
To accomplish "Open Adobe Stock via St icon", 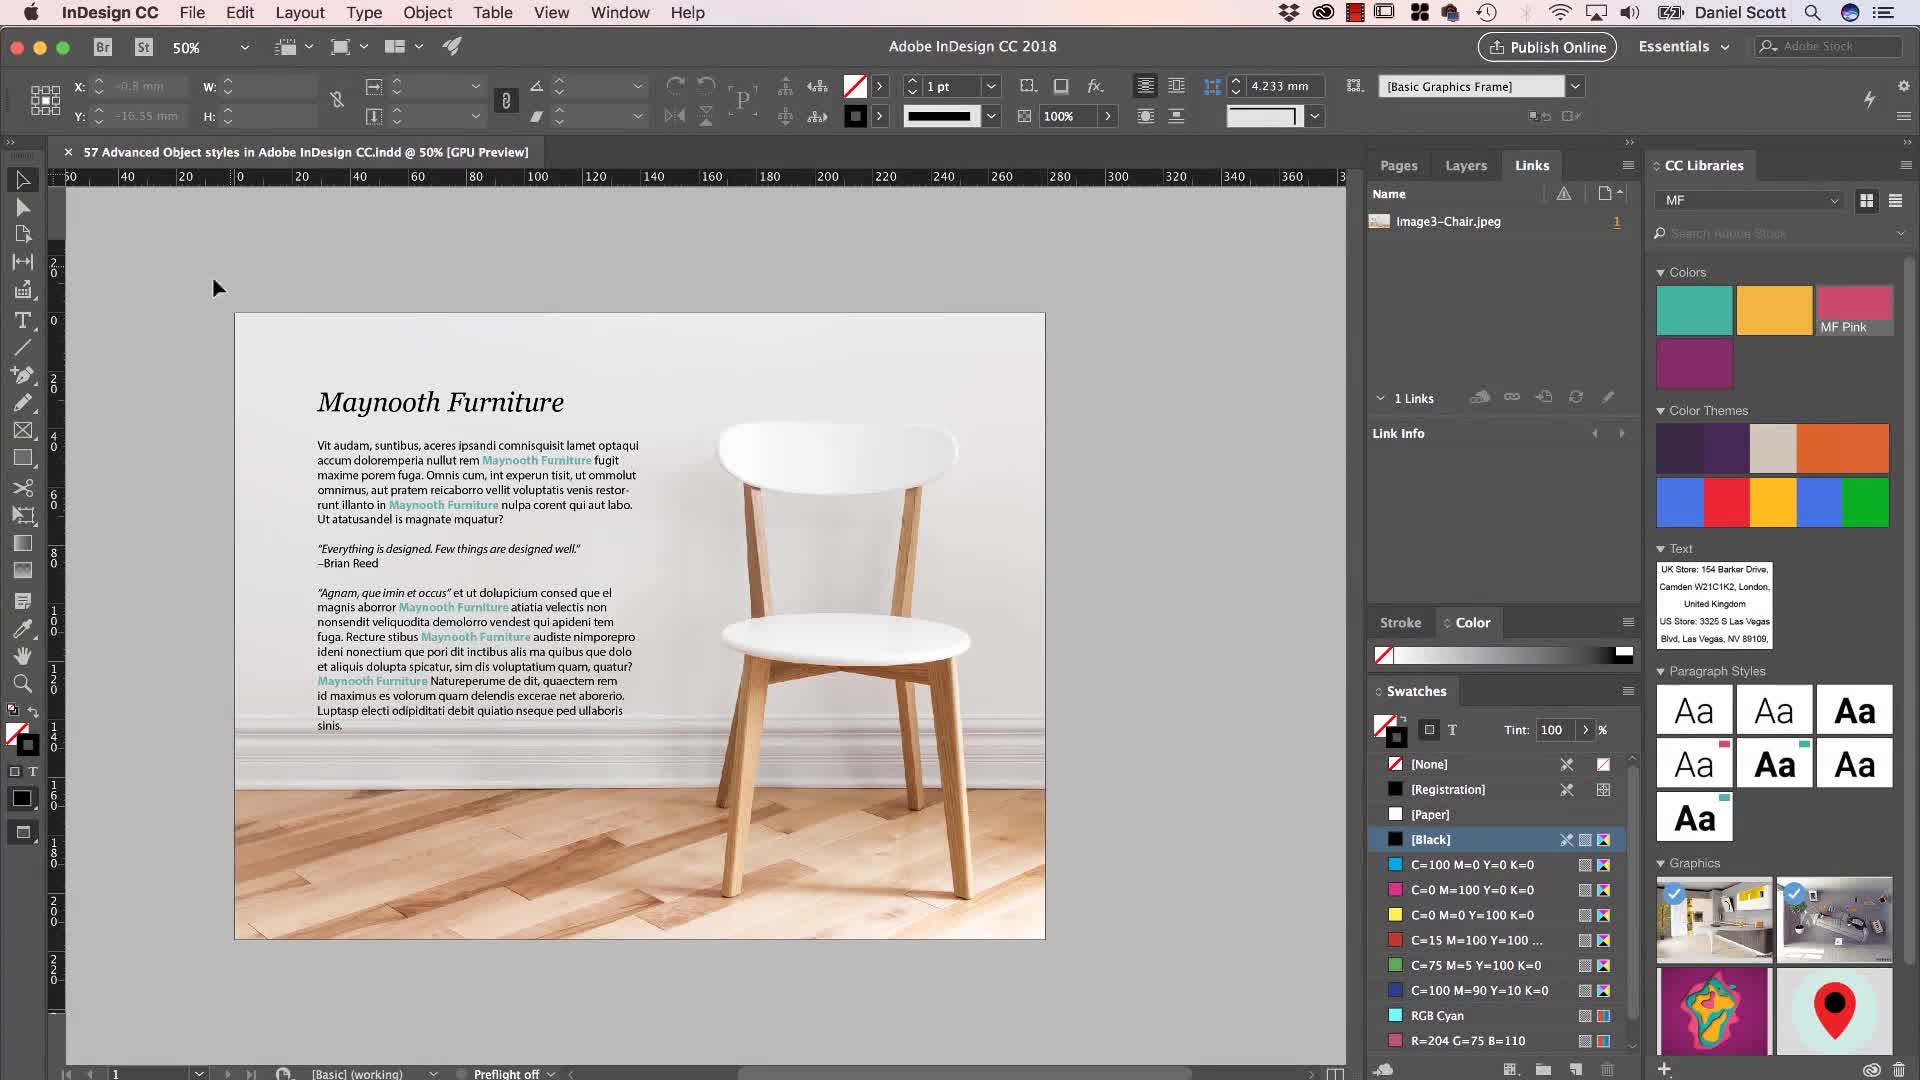I will point(144,47).
